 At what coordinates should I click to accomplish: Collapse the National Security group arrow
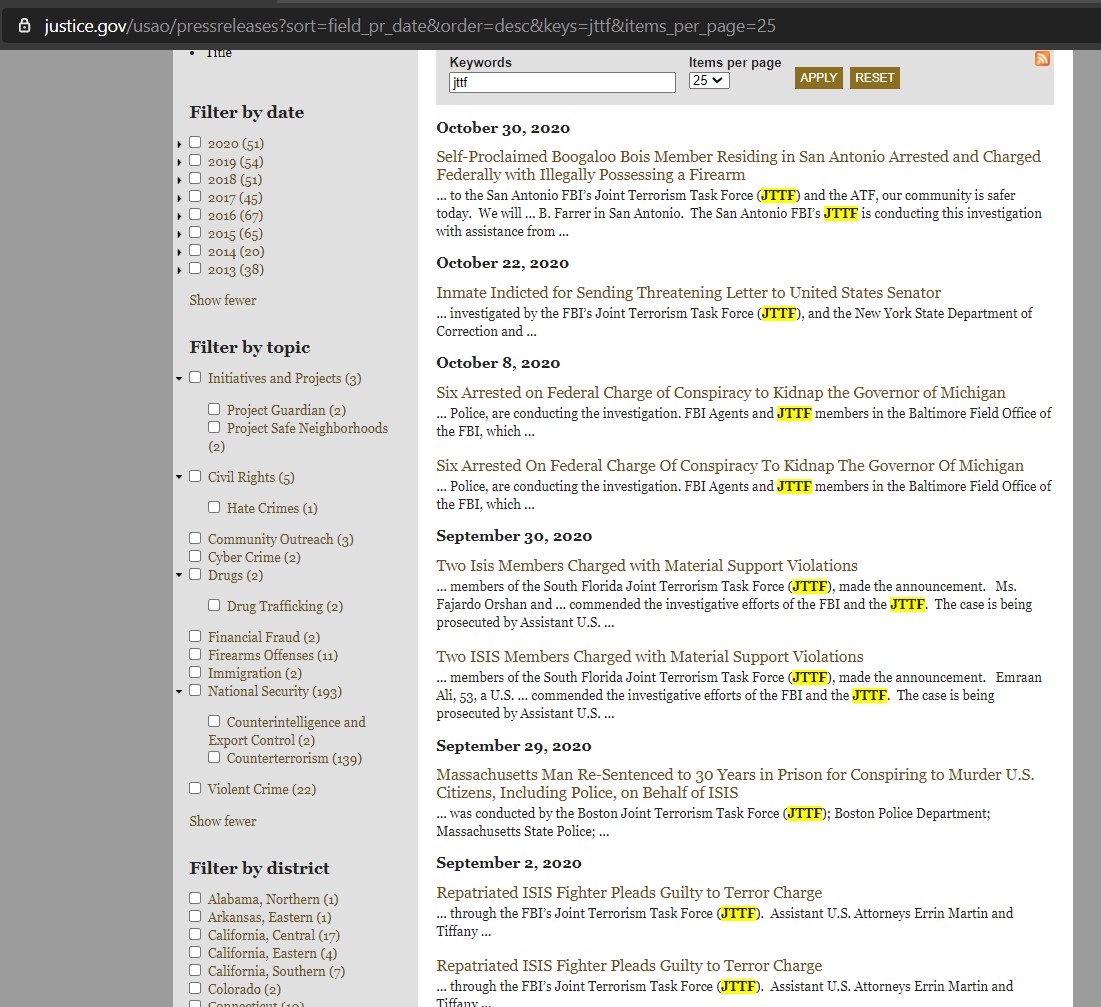point(180,692)
